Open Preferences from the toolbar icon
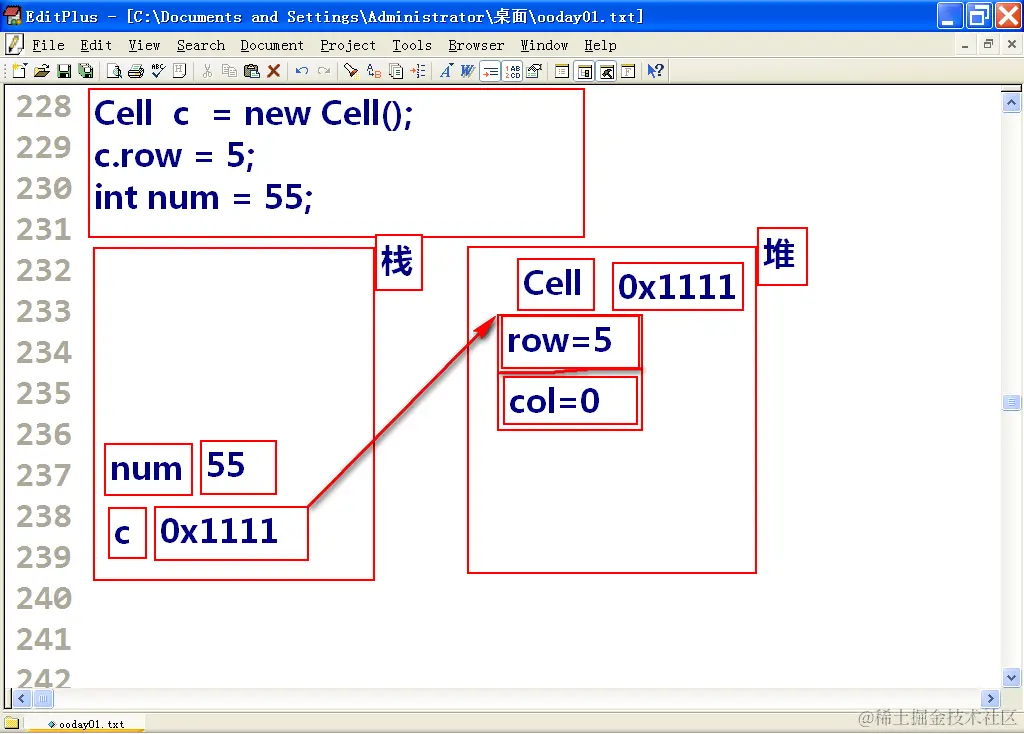This screenshot has width=1024, height=734. coord(534,71)
